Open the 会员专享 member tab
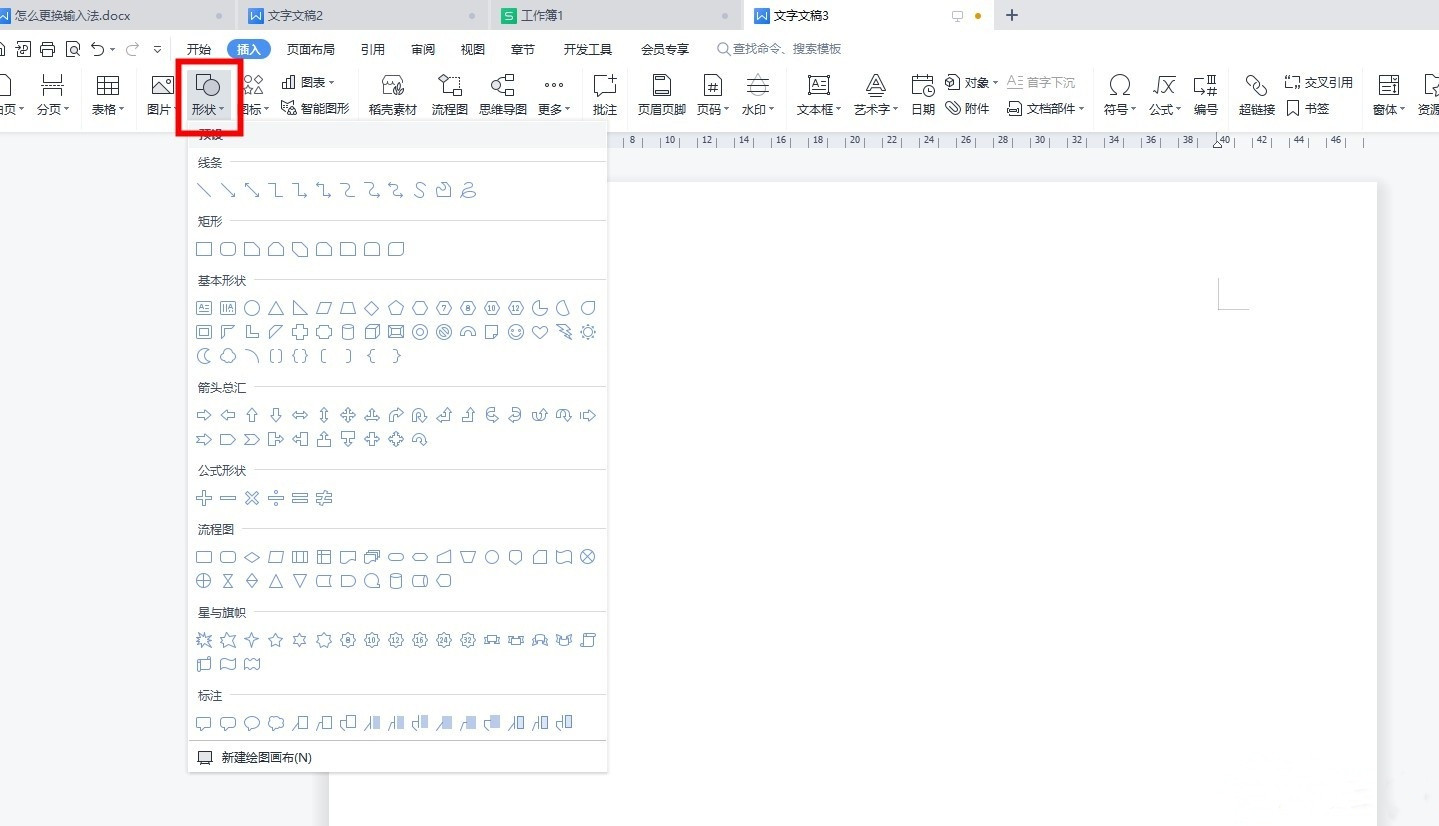Viewport: 1439px width, 826px height. pyautogui.click(x=665, y=49)
